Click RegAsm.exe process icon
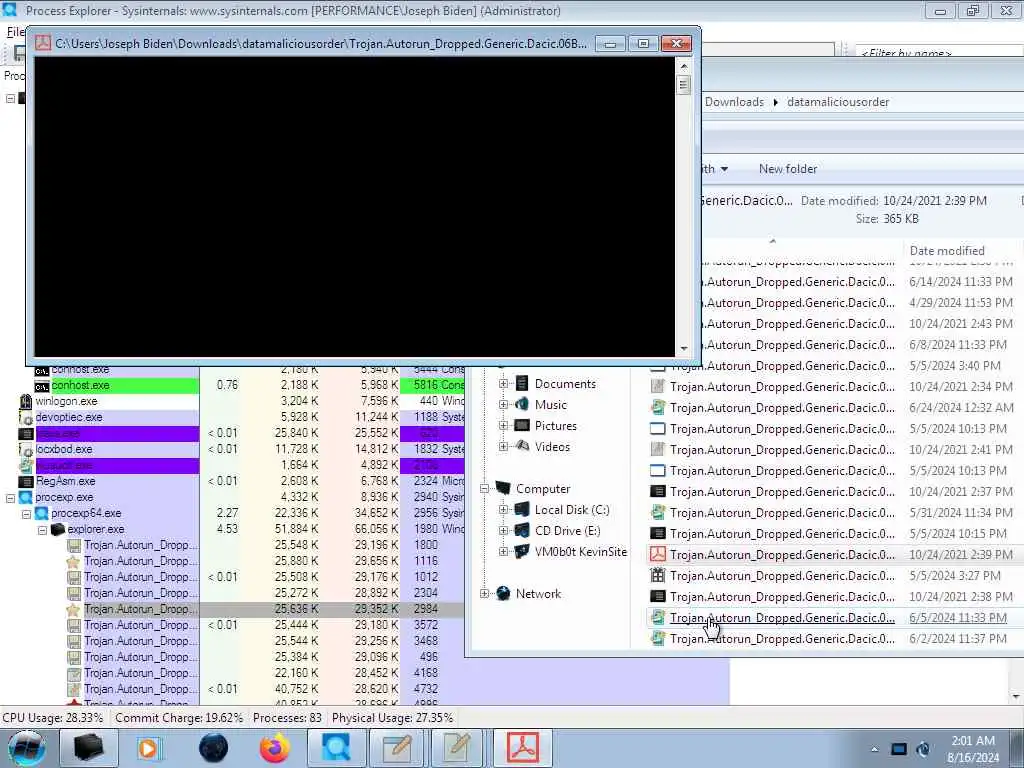 click(26, 482)
